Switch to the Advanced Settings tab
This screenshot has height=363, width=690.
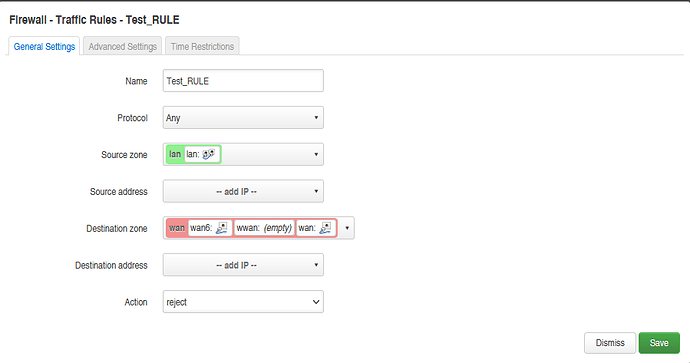click(123, 46)
